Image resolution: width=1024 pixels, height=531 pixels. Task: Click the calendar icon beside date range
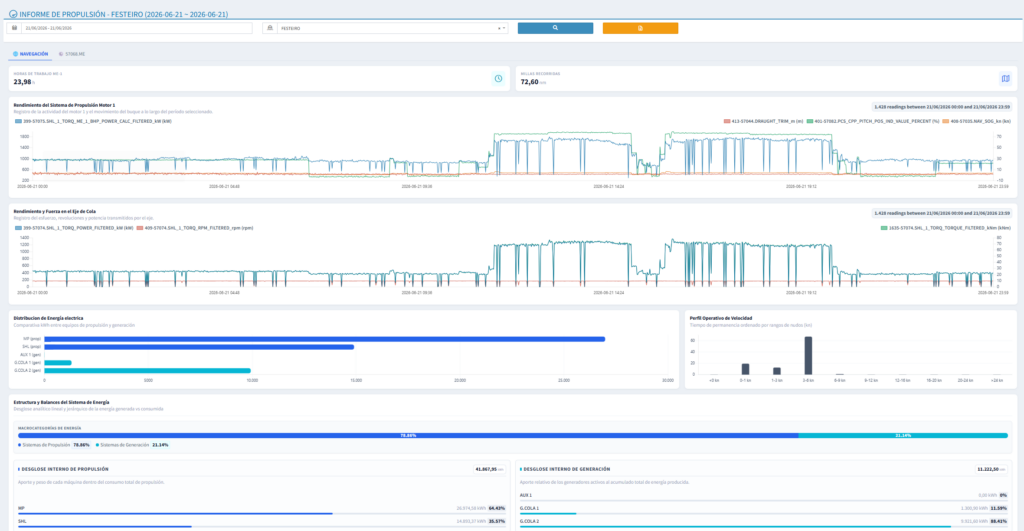14,28
